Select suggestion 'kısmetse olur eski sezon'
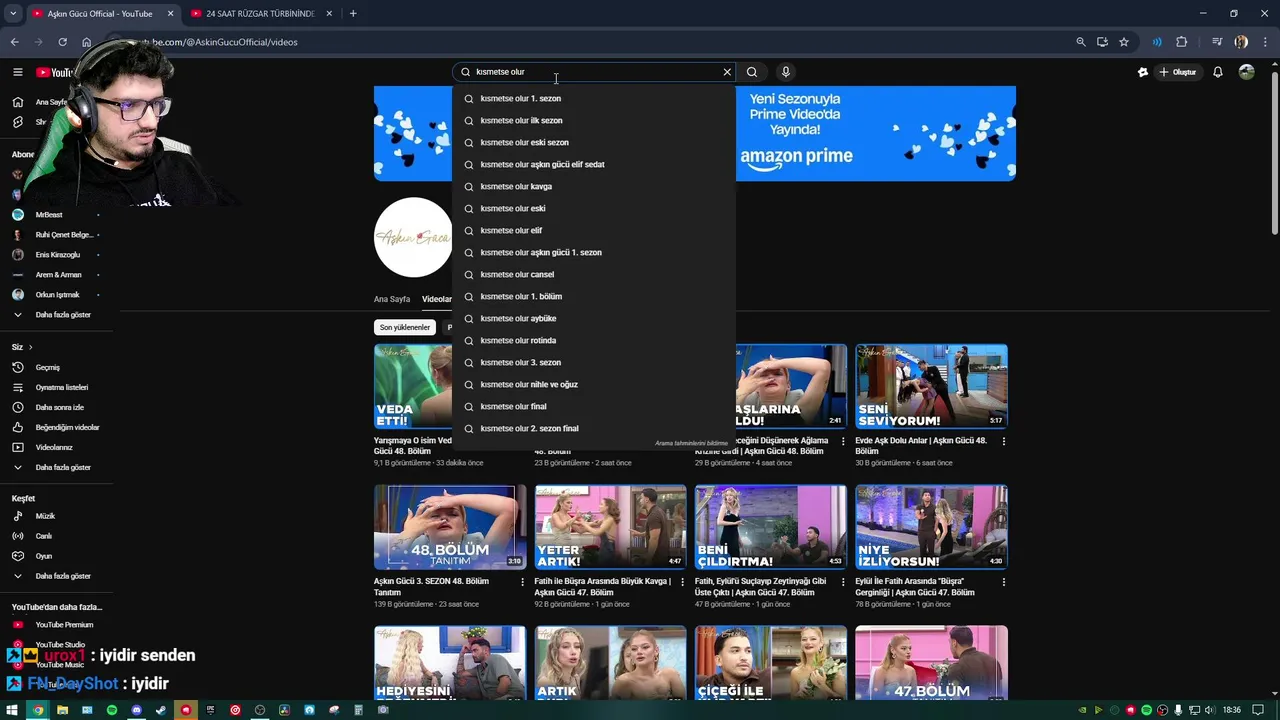The image size is (1280, 720). (x=594, y=142)
